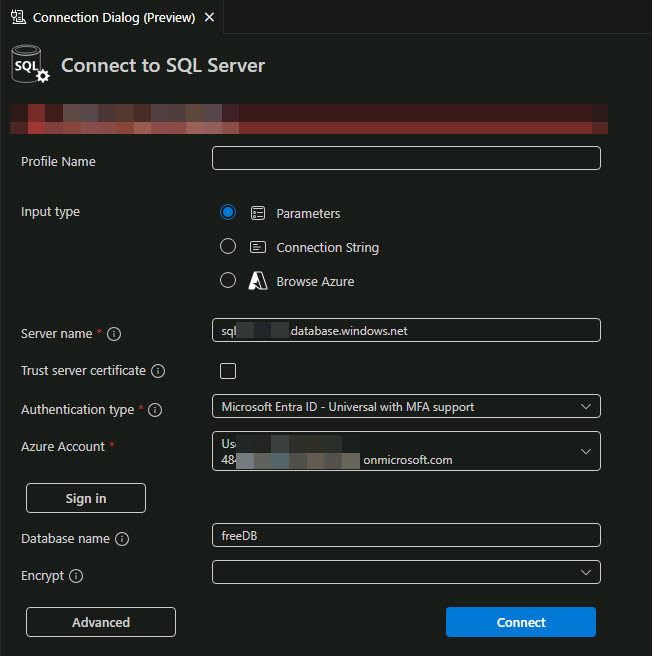Click the Sign in button
Viewport: 652px width, 656px height.
pyautogui.click(x=86, y=498)
